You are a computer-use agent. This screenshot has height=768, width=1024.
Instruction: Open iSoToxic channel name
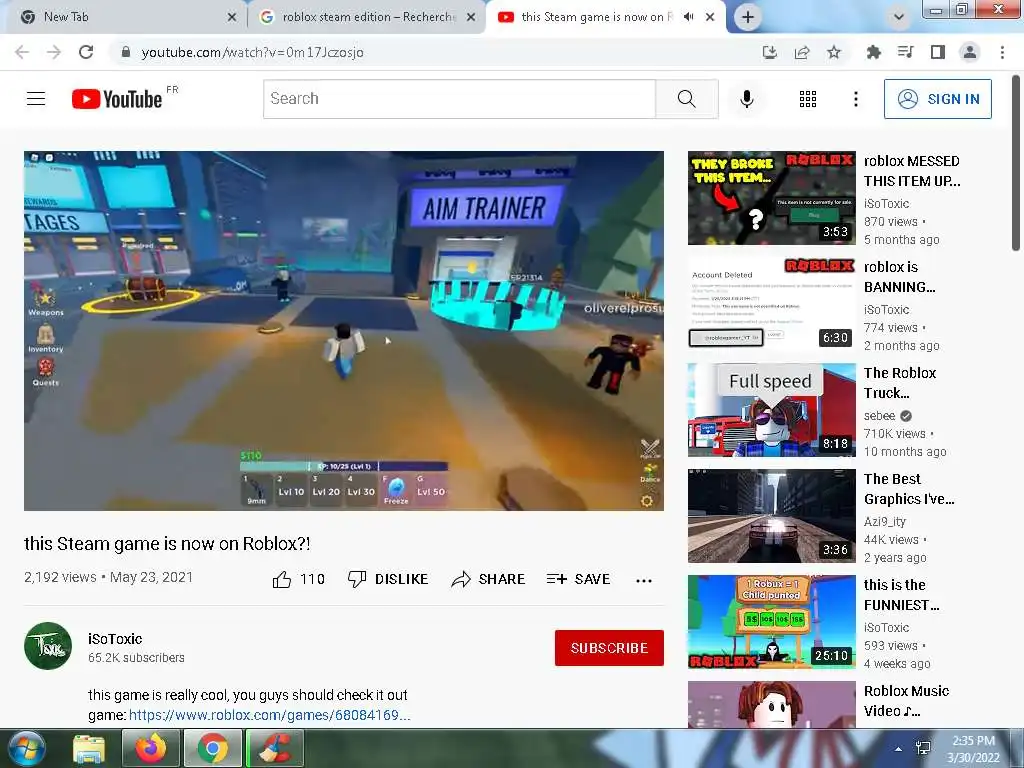click(115, 639)
